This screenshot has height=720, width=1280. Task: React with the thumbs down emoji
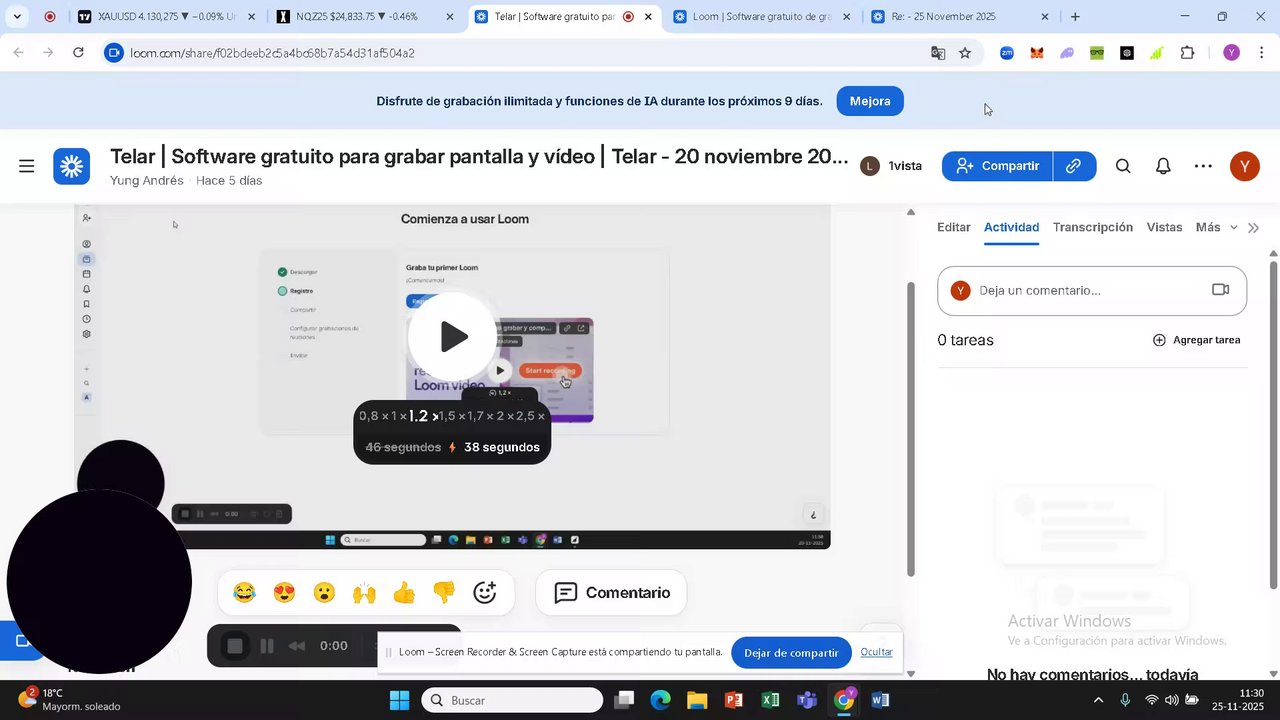point(444,593)
